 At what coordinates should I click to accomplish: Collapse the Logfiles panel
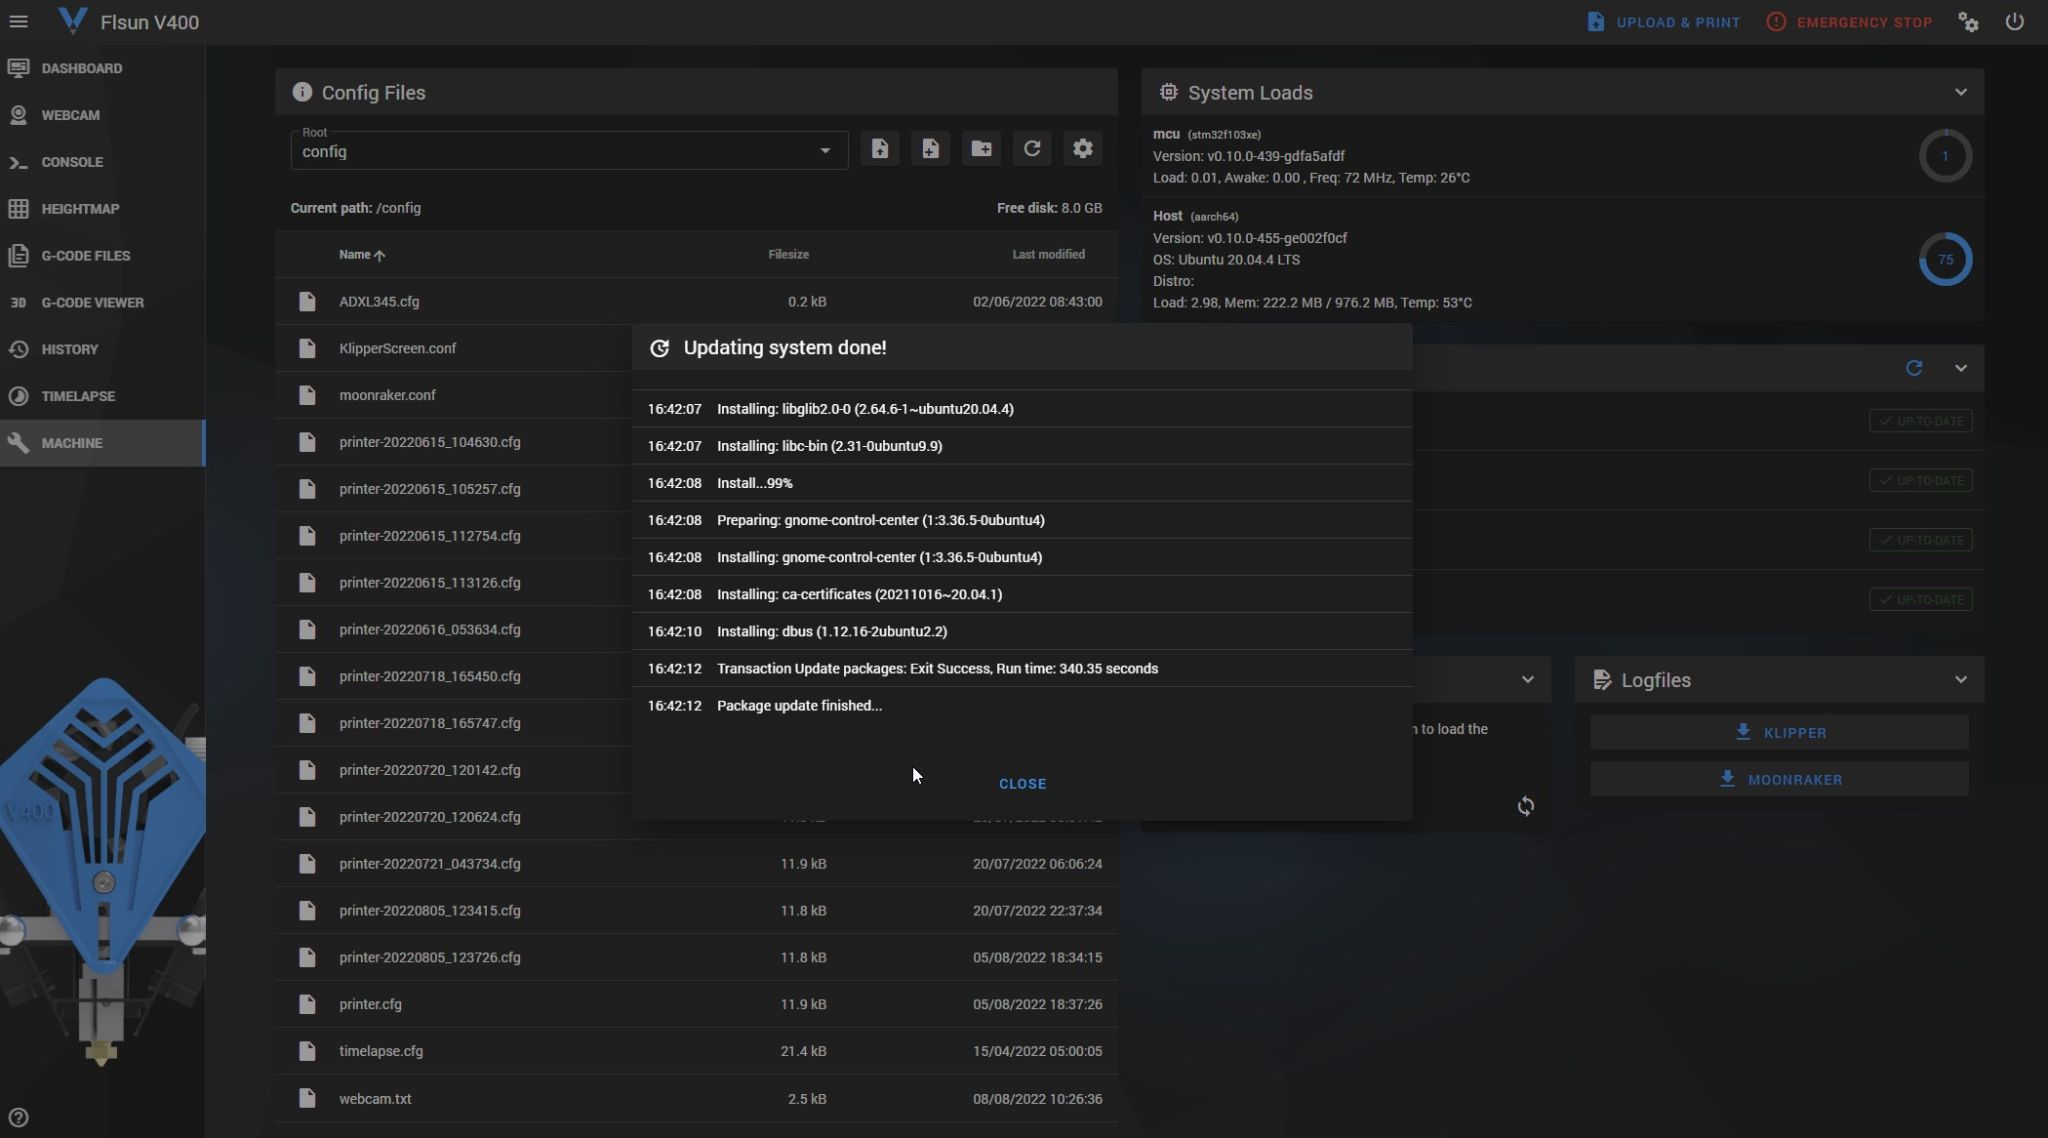(1960, 680)
